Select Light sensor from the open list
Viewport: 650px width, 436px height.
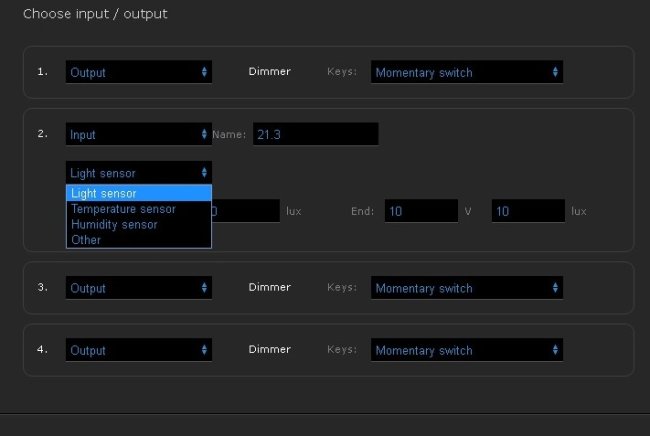point(139,193)
